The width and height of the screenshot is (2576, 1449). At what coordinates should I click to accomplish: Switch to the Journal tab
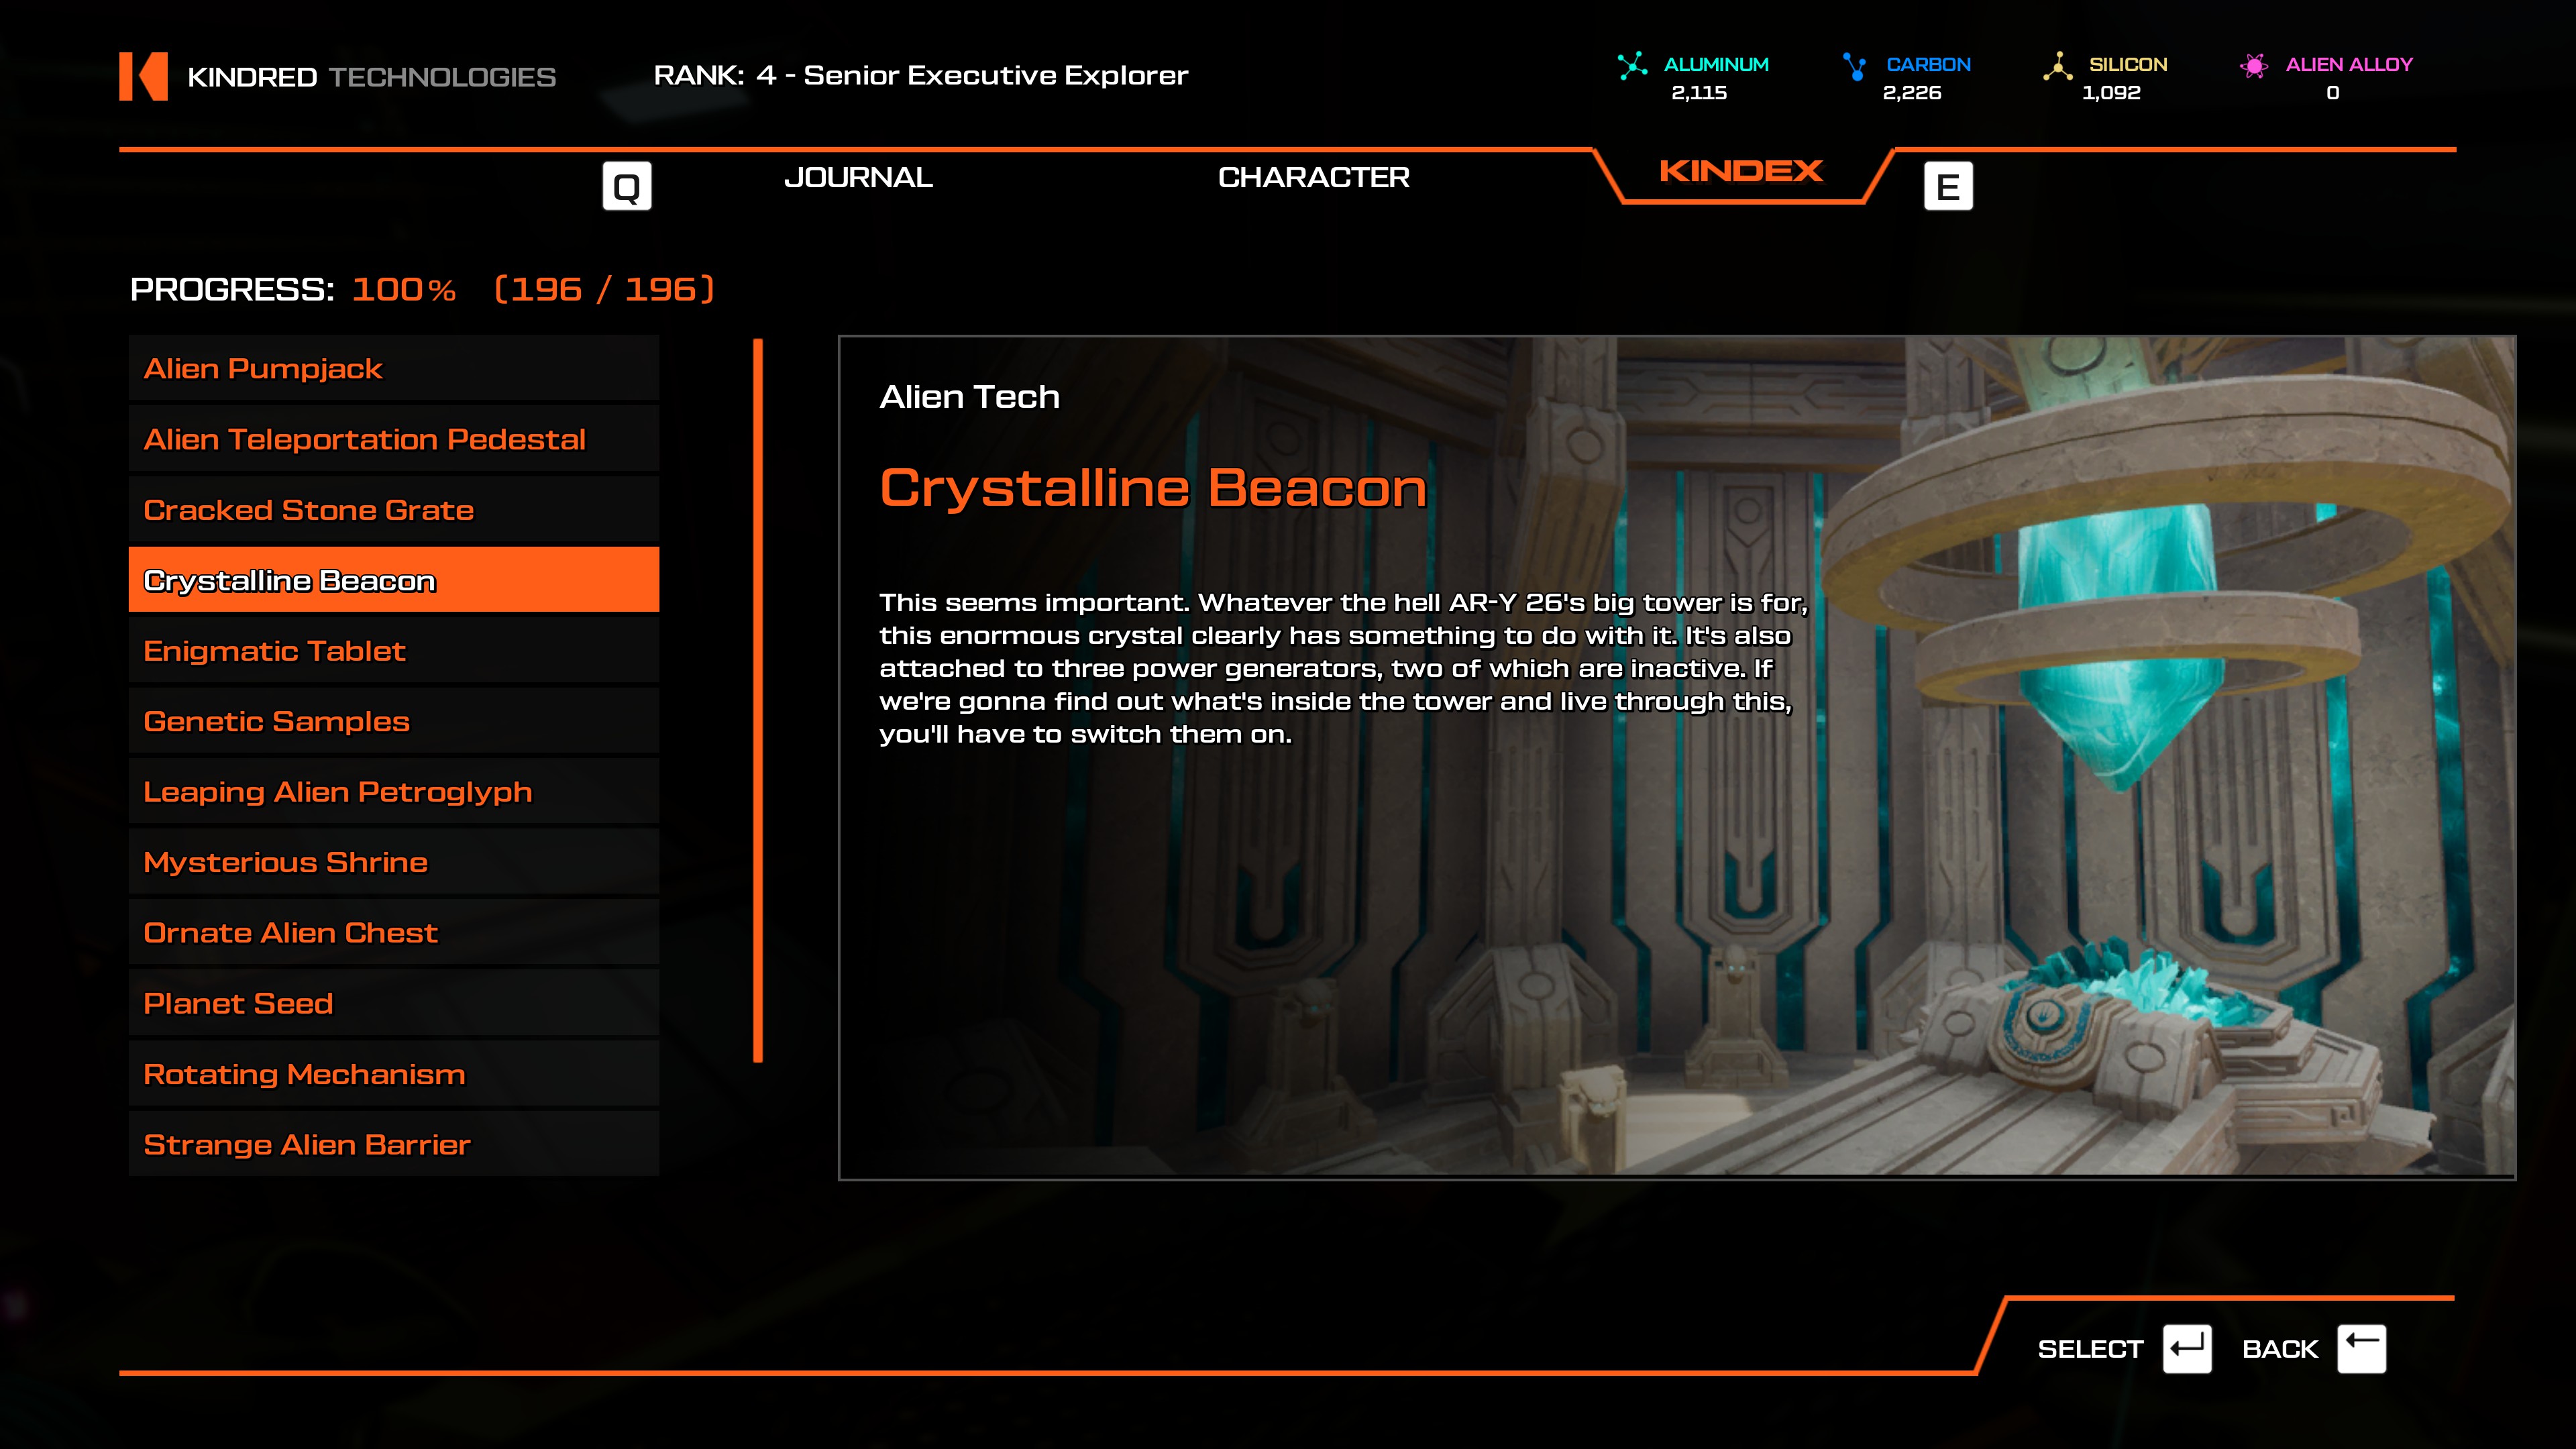pos(858,178)
